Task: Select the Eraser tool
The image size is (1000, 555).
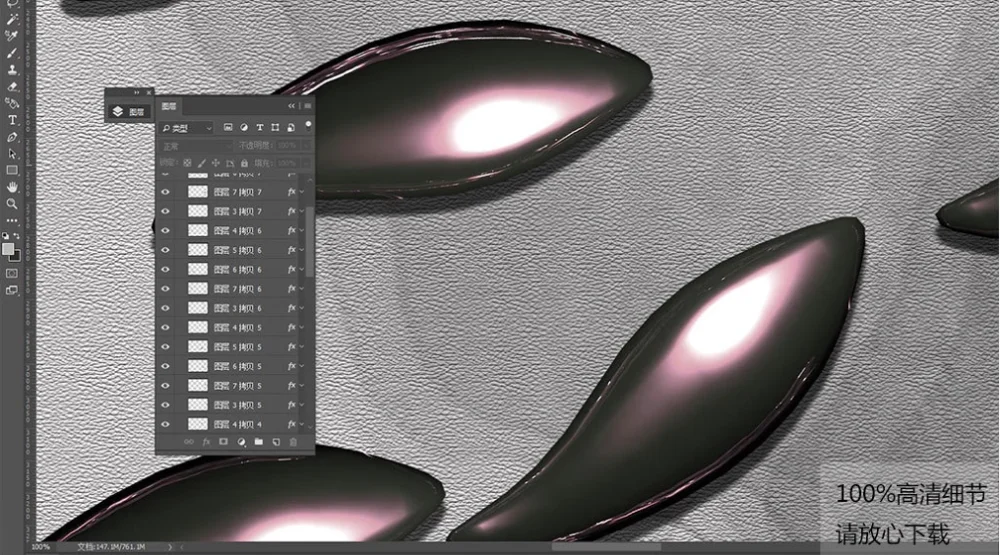Action: coord(12,86)
